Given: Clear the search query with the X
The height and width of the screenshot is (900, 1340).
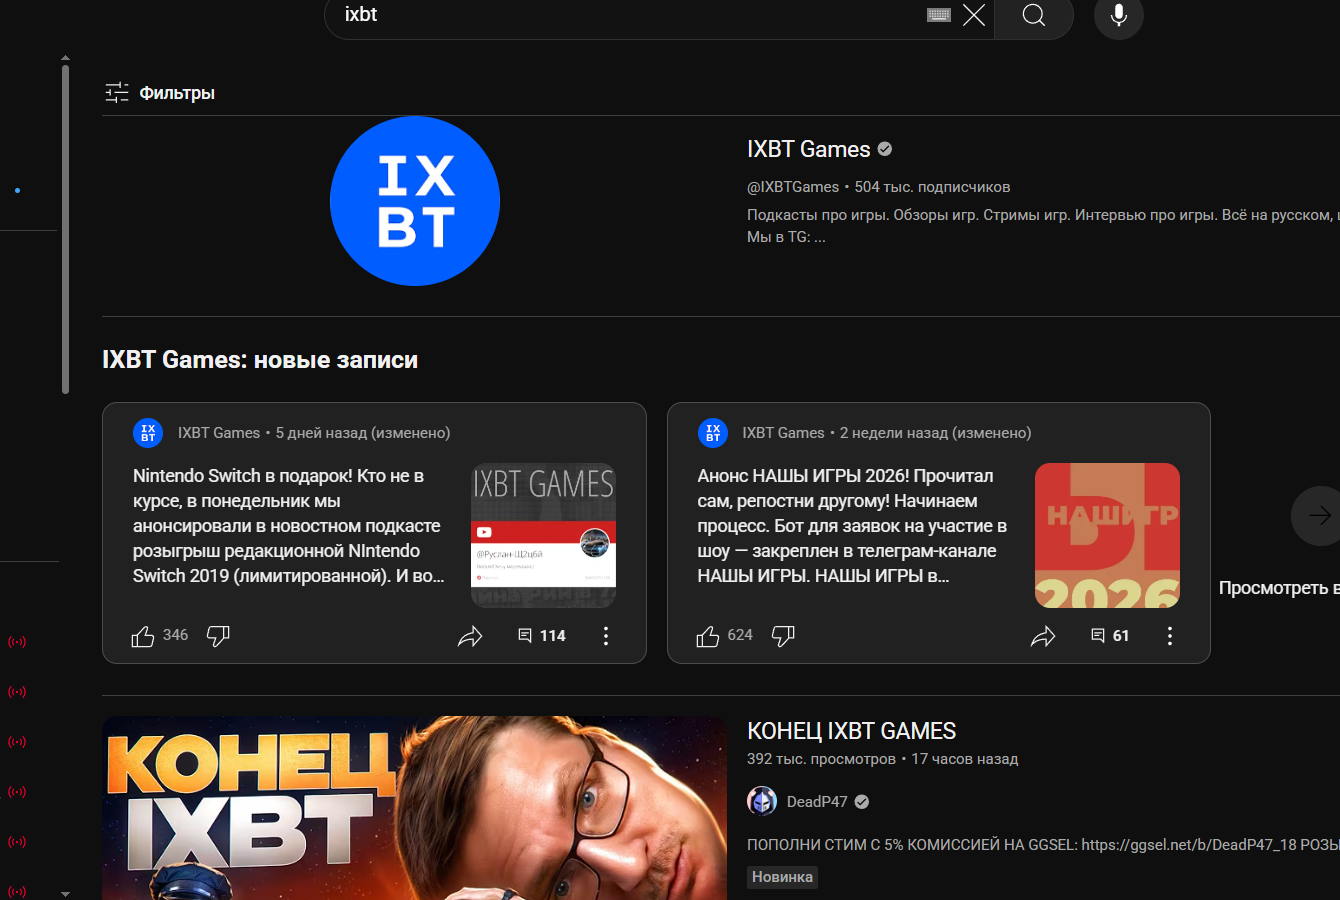Looking at the screenshot, I should pos(974,15).
